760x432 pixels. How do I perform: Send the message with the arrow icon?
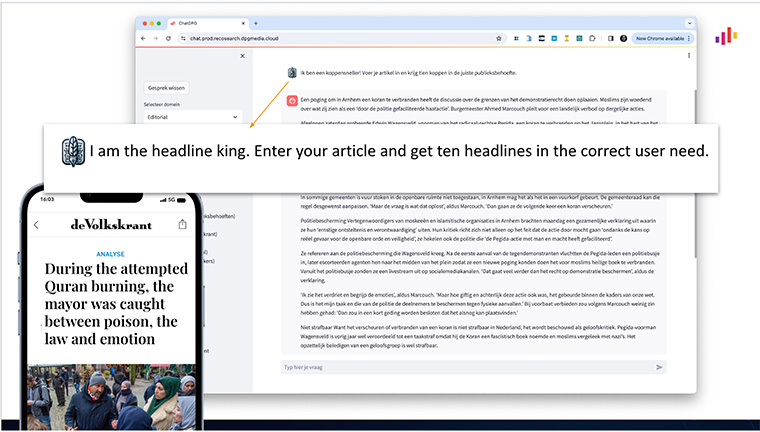pyautogui.click(x=659, y=367)
